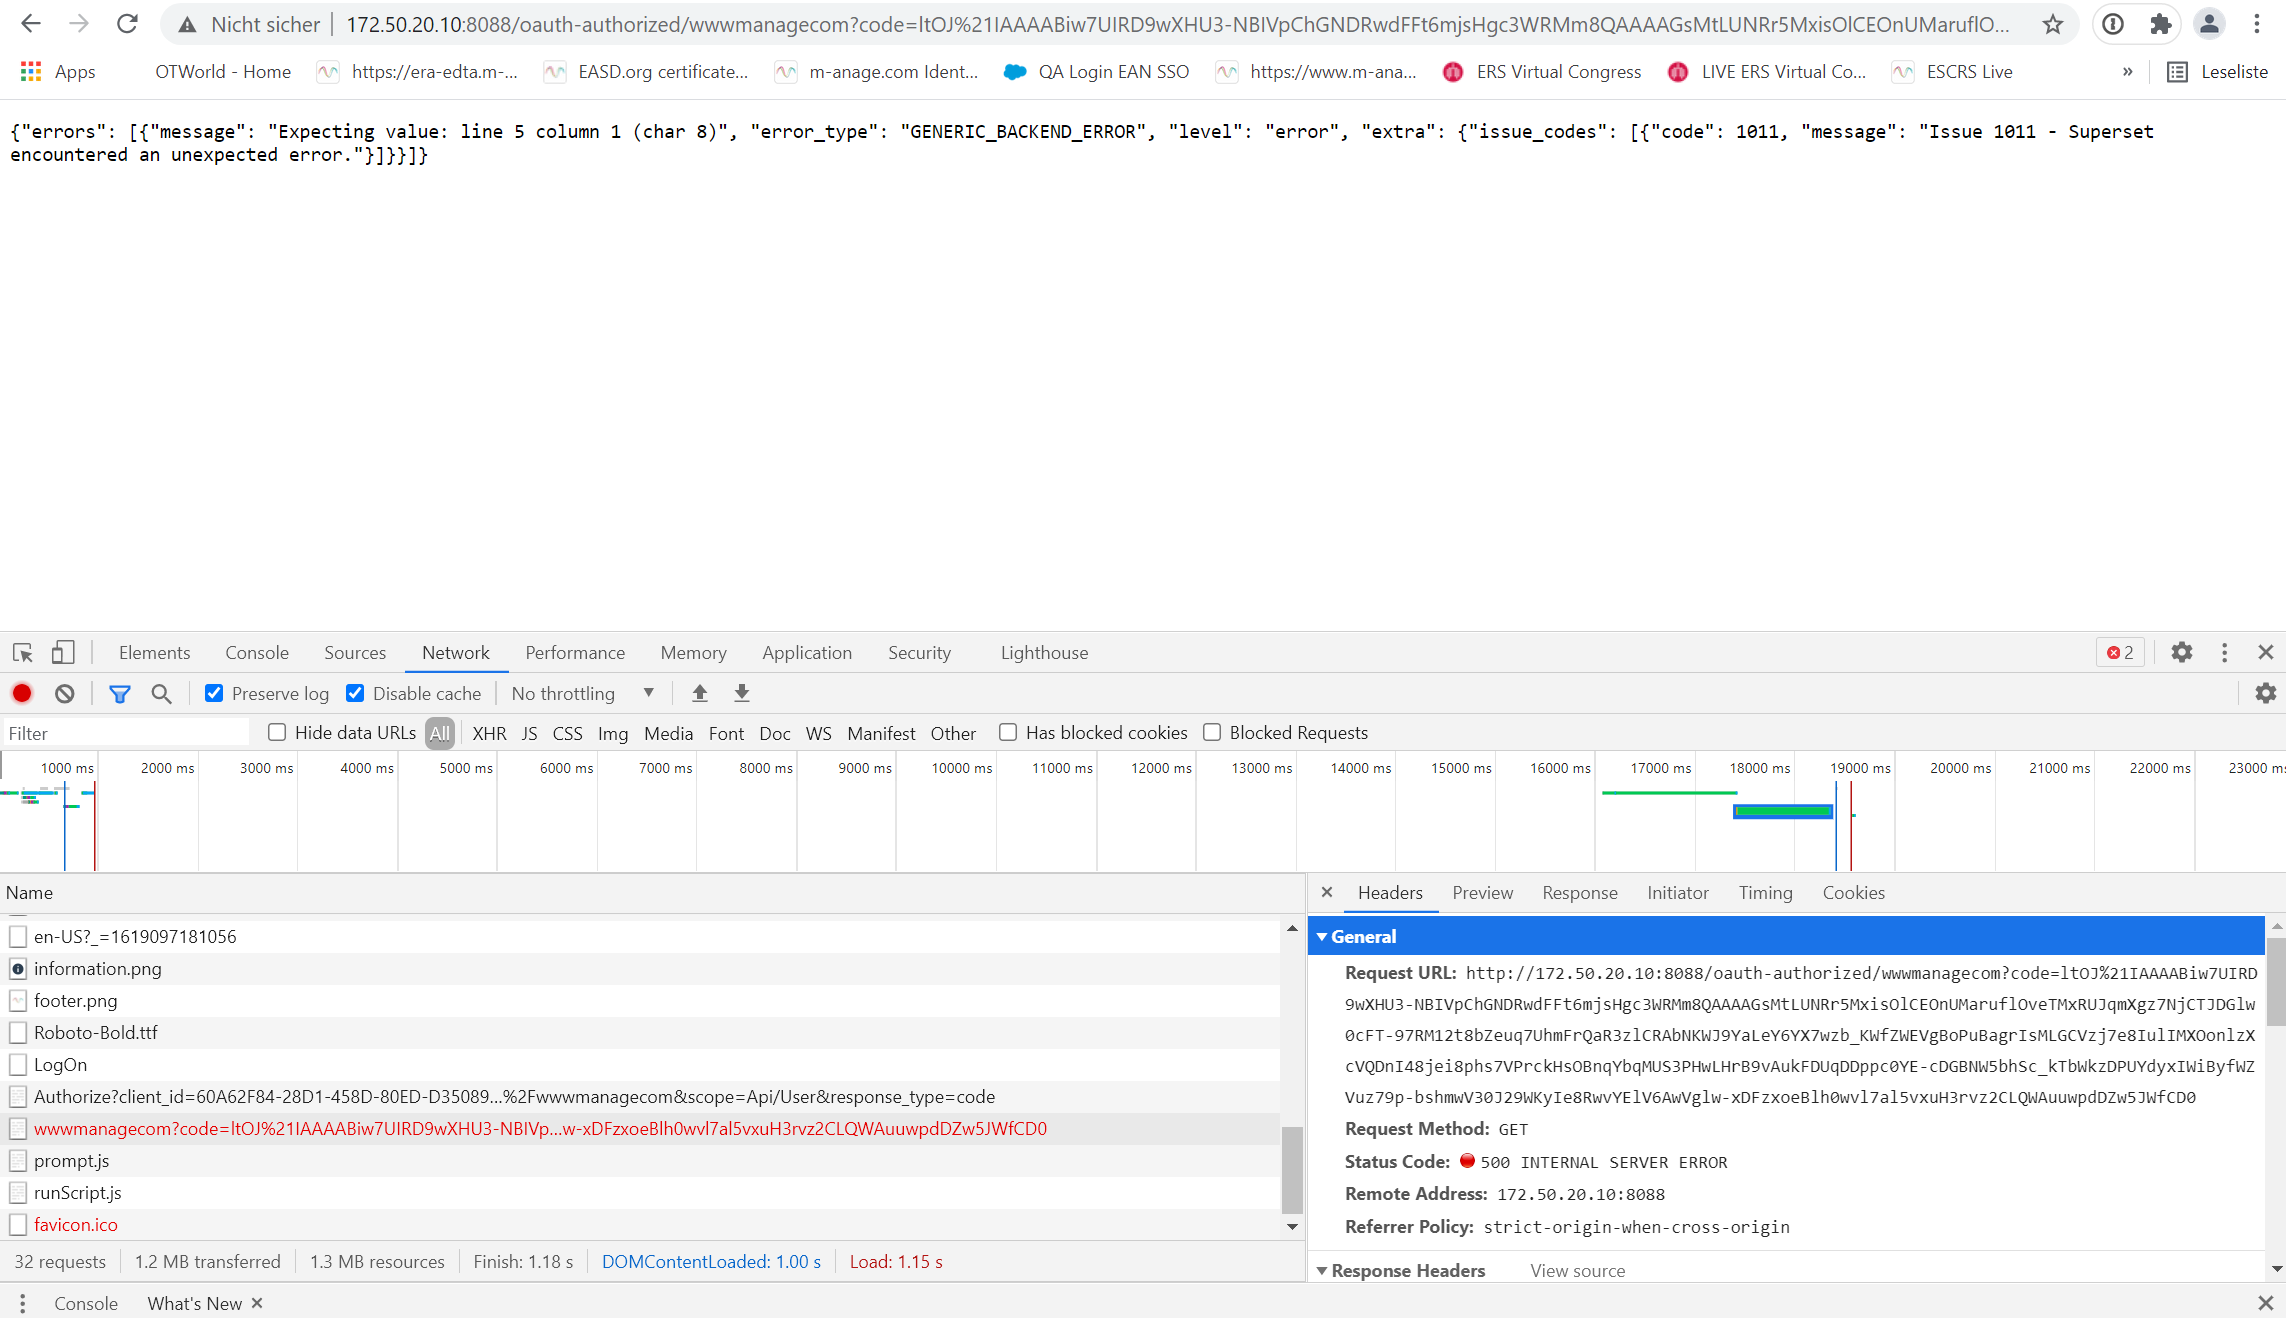The image size is (2286, 1318).
Task: Open the Timing tab for the request
Action: click(1765, 892)
